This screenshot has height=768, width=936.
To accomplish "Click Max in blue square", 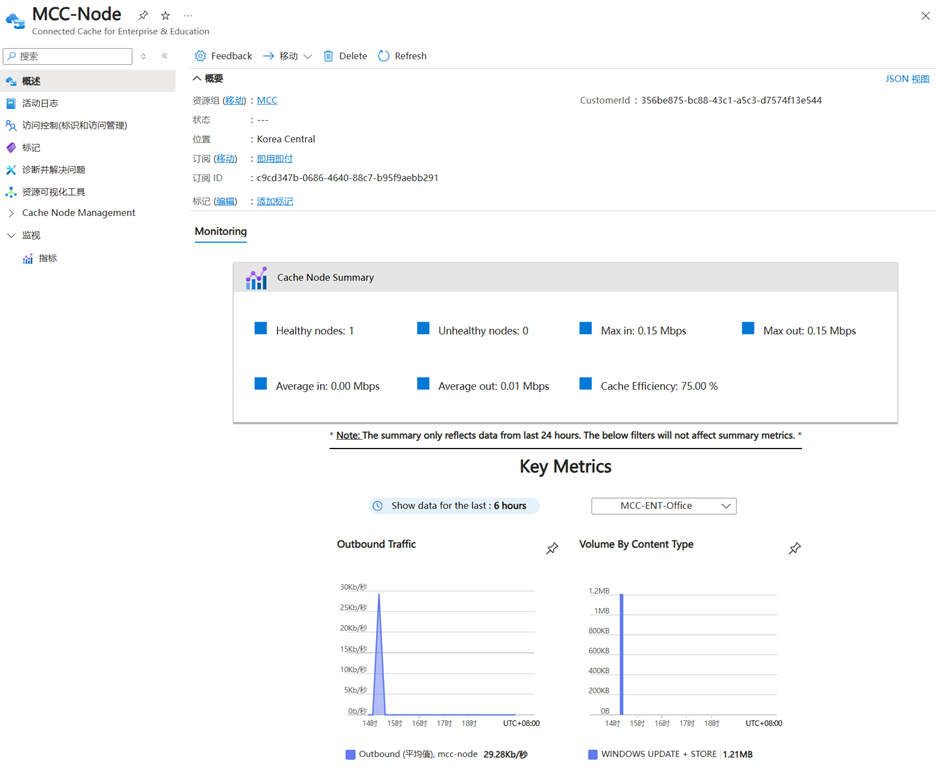I will click(x=586, y=328).
